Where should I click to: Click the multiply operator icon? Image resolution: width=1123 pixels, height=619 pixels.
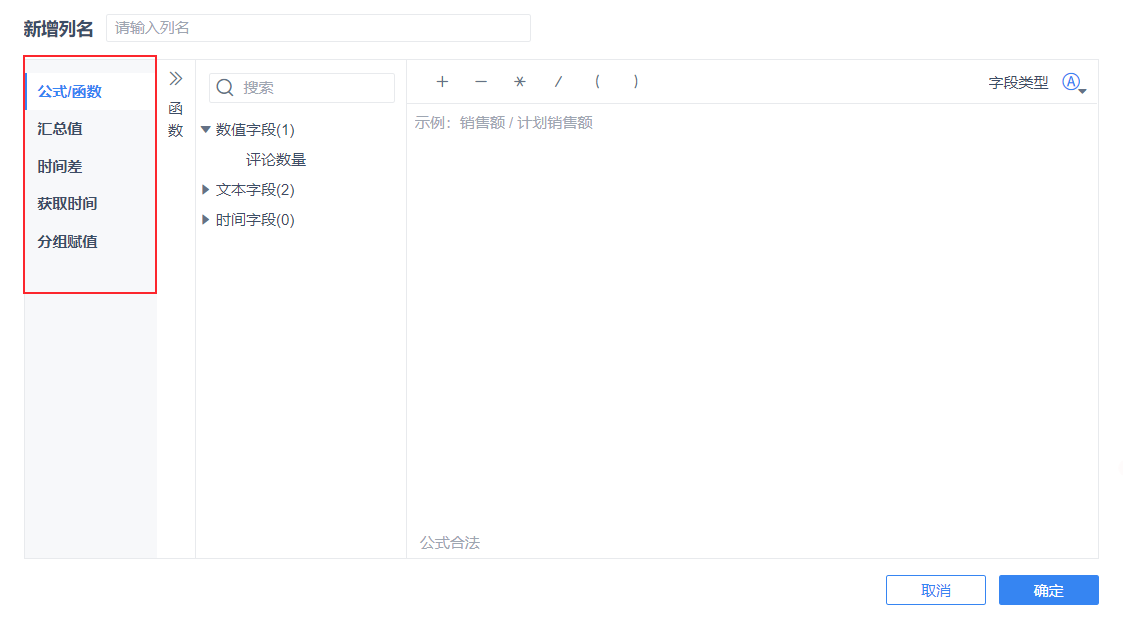pos(519,82)
